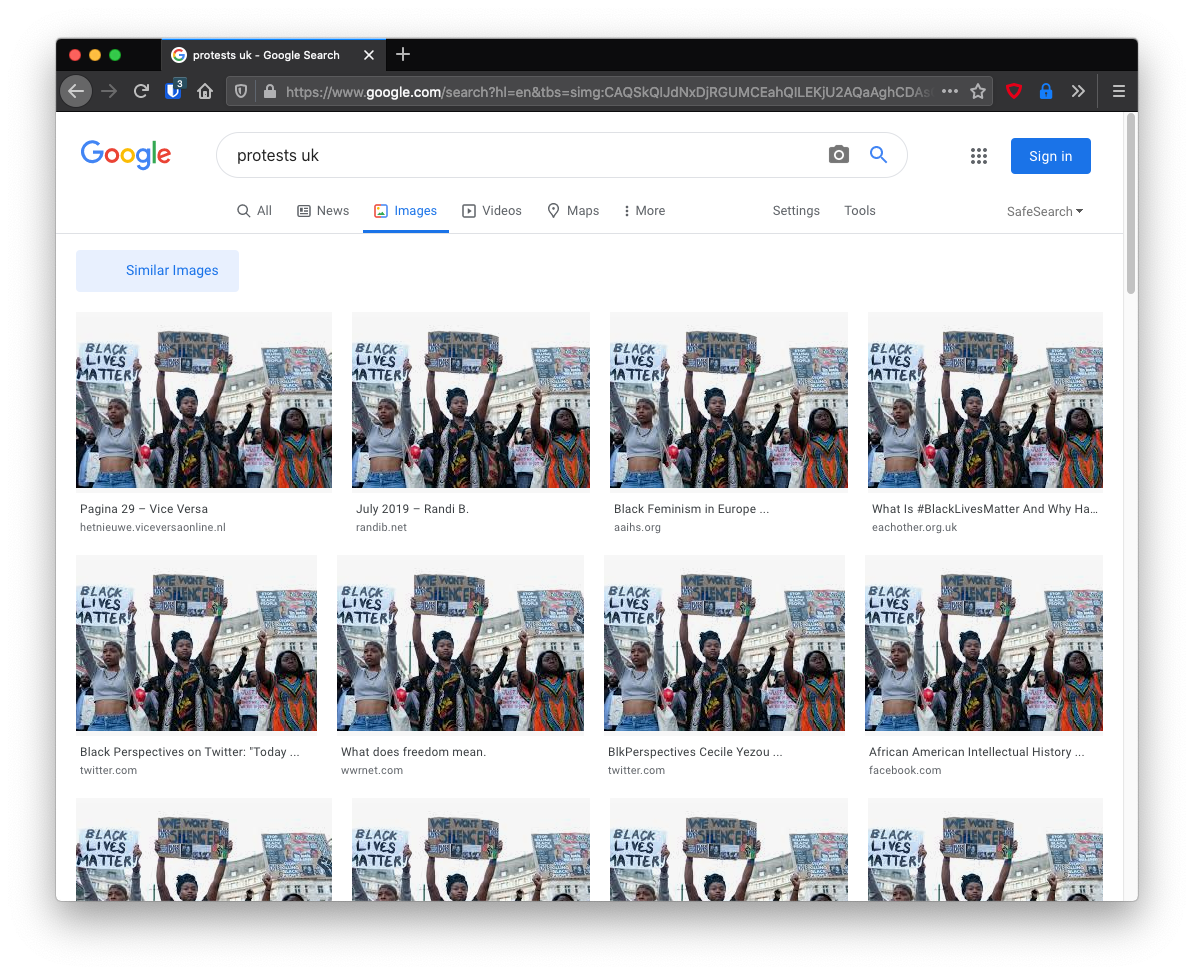Switch to the Maps tab

coord(573,211)
